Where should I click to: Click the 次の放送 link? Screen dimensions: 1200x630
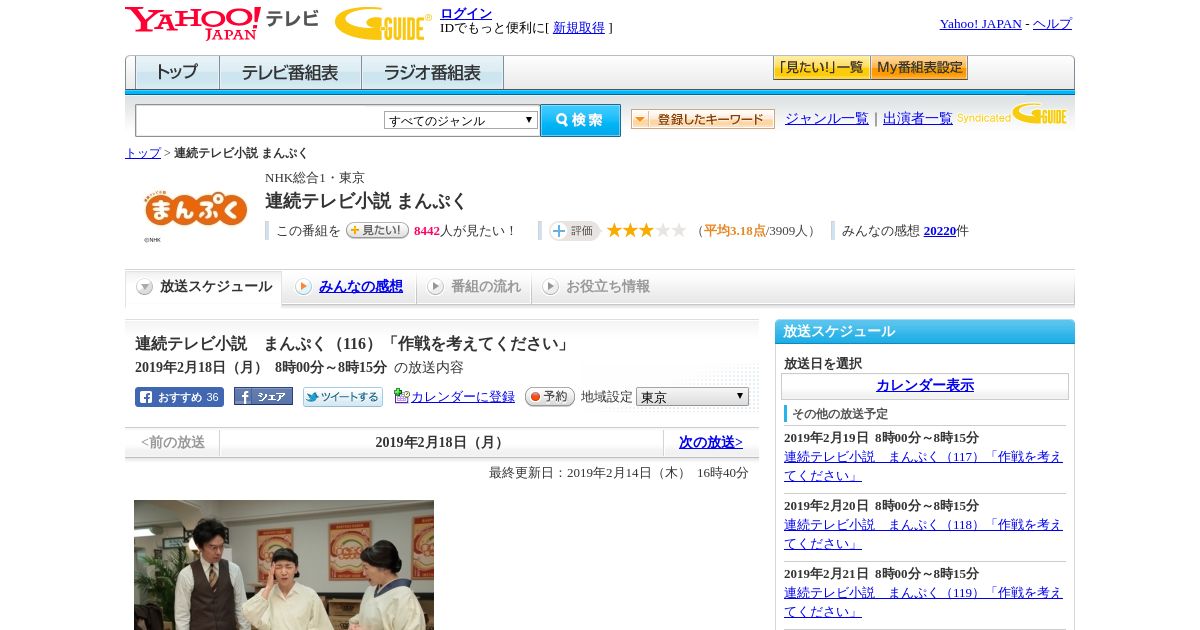pos(711,442)
